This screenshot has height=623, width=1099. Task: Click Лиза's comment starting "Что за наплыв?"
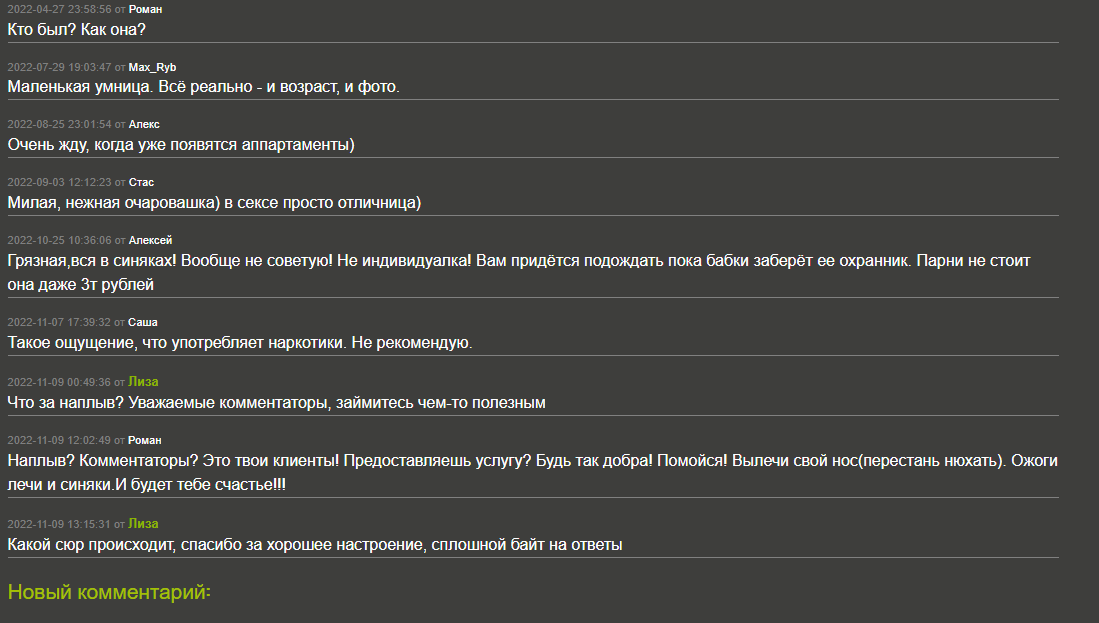276,403
